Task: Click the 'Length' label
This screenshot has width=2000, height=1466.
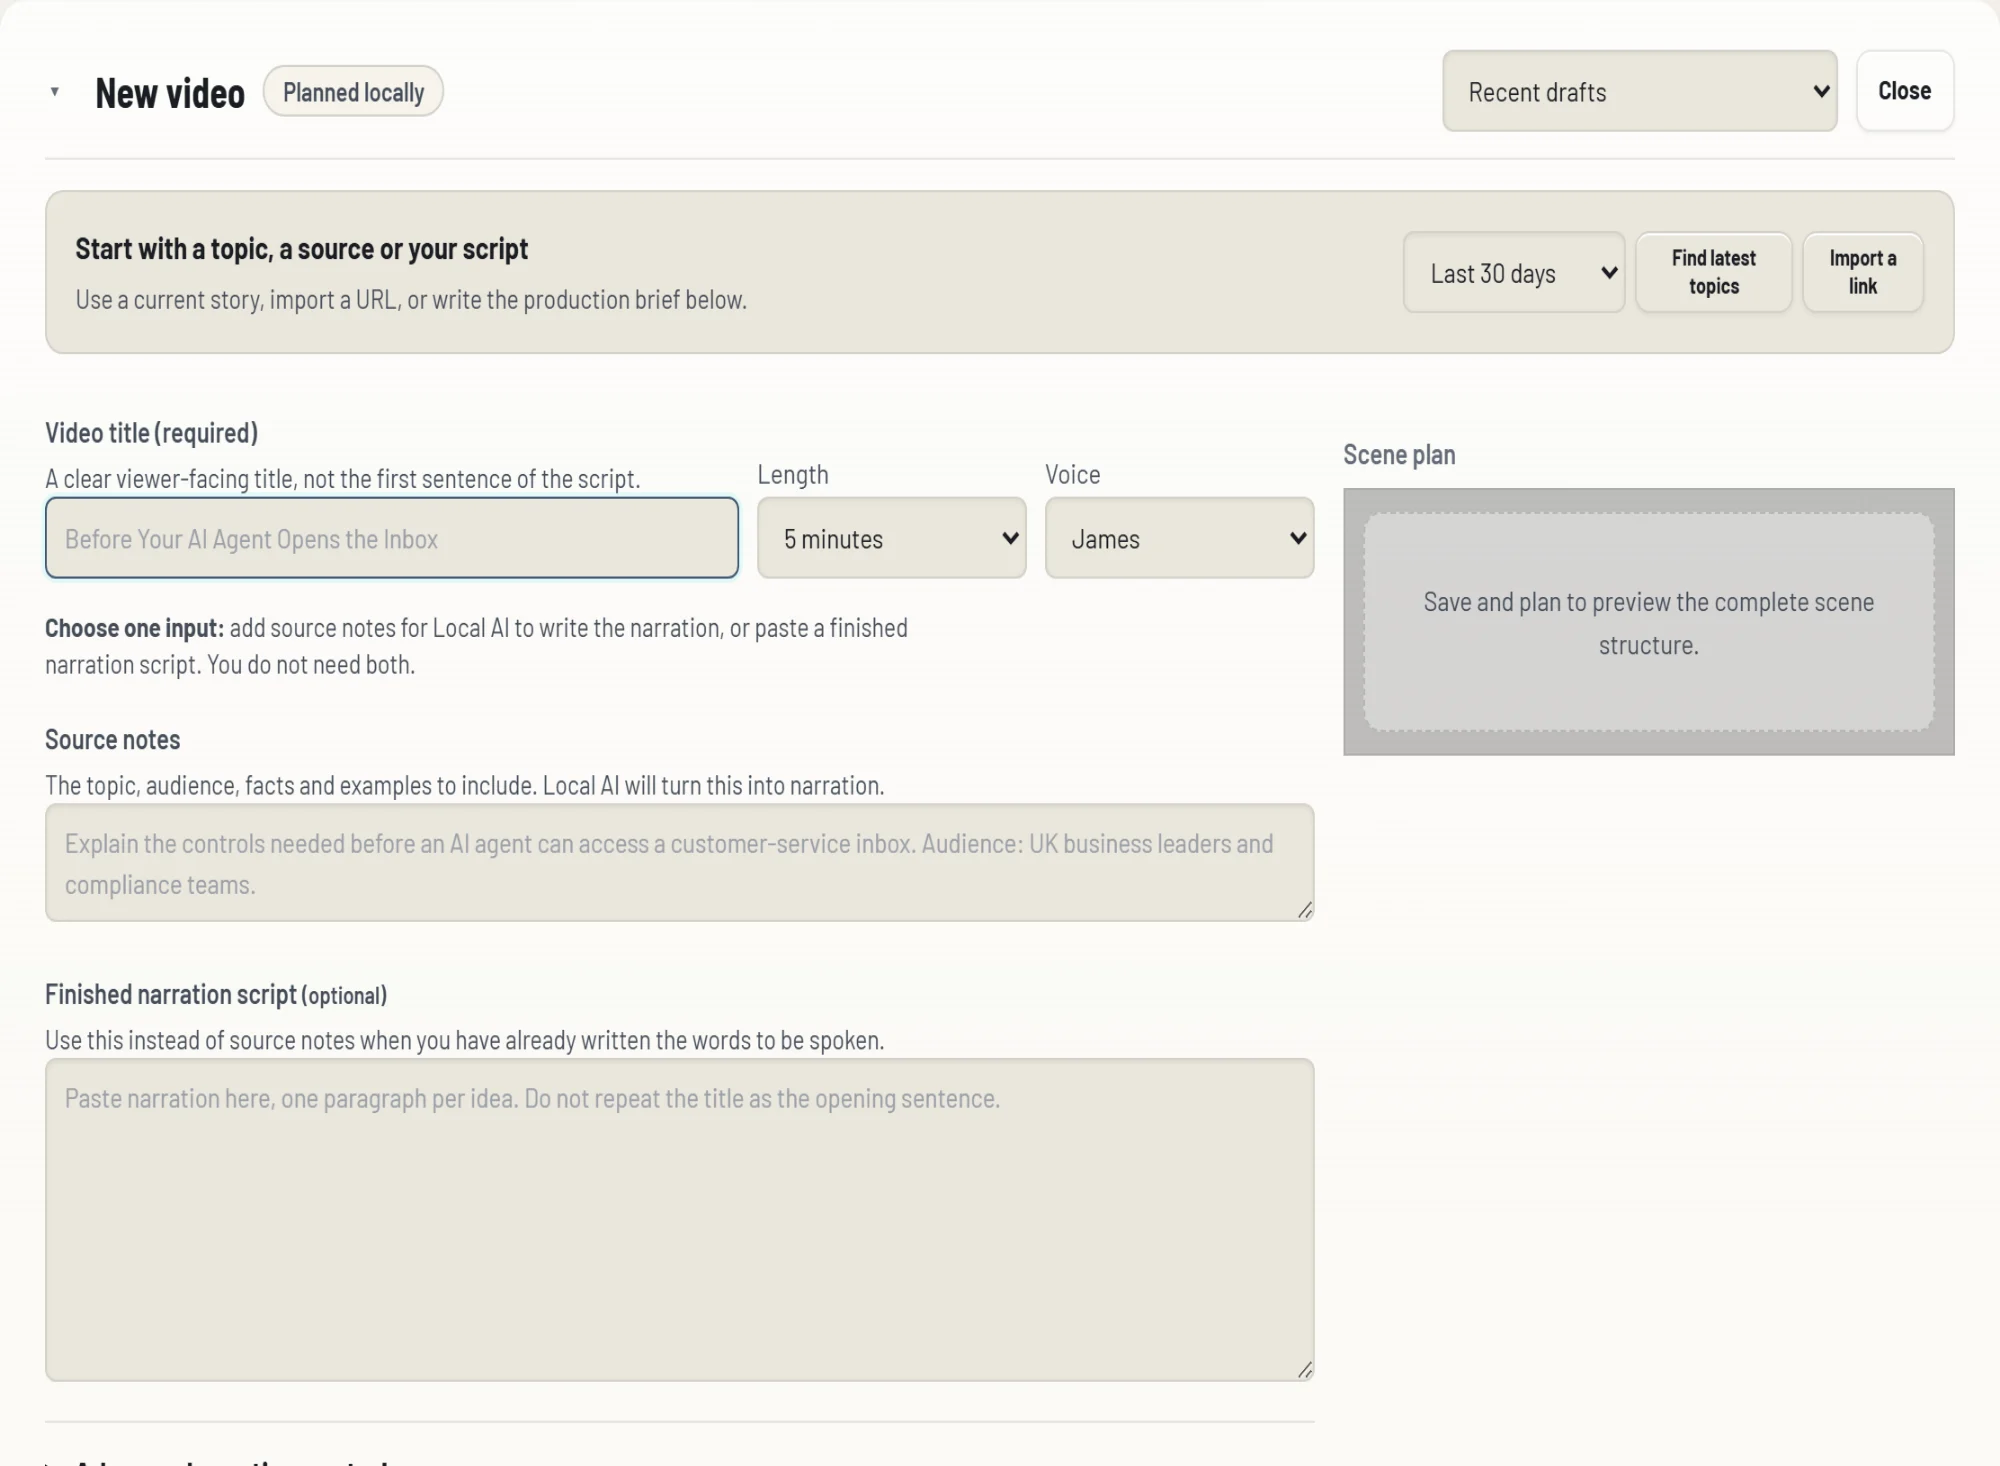Action: pos(793,475)
